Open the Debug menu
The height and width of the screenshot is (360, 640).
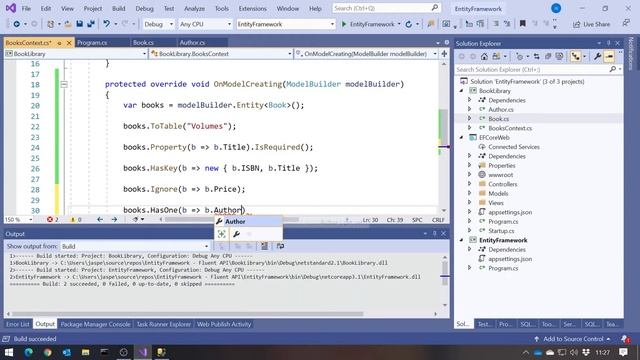(x=144, y=8)
